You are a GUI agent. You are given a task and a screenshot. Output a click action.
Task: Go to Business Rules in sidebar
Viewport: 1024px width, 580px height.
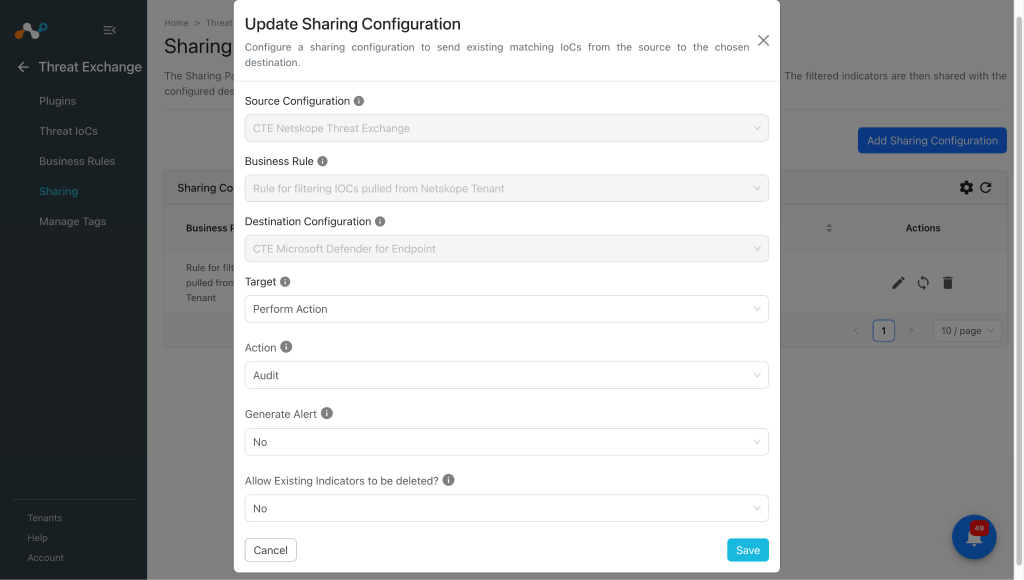77,161
